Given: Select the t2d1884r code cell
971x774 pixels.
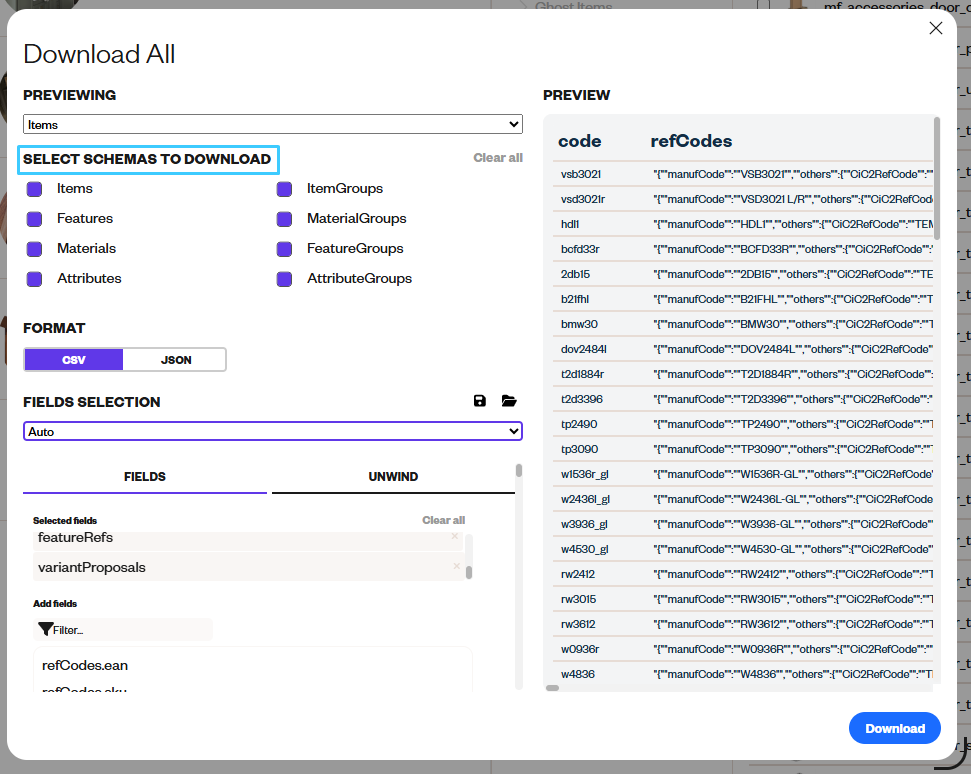Looking at the screenshot, I should pos(582,374).
